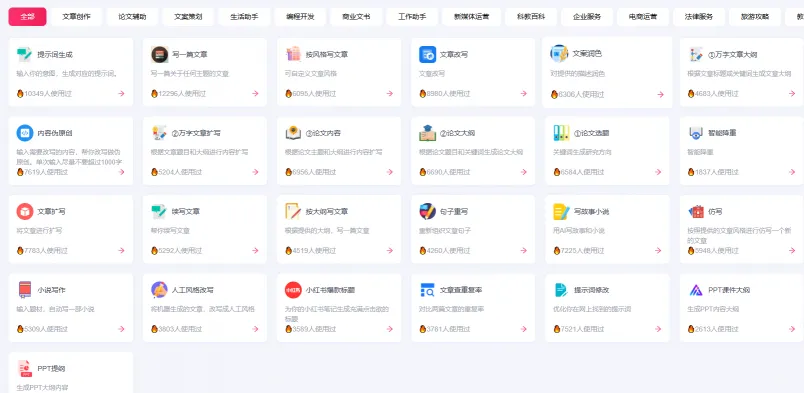Open PPT课件大纲 via its arrow
Viewport: 804px width, 393px height.
coord(792,329)
